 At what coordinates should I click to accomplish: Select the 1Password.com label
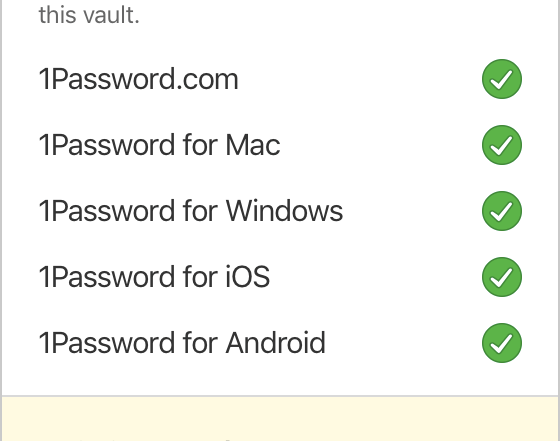[138, 79]
